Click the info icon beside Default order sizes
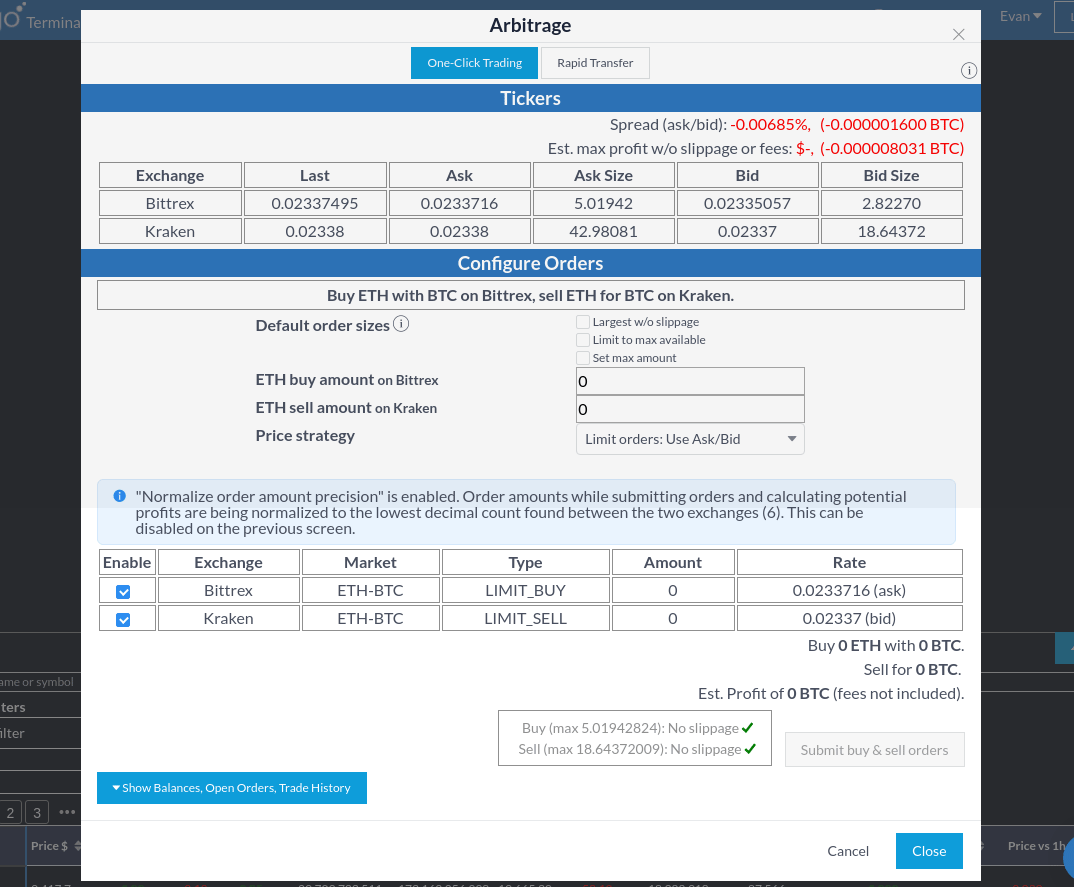 pos(401,324)
